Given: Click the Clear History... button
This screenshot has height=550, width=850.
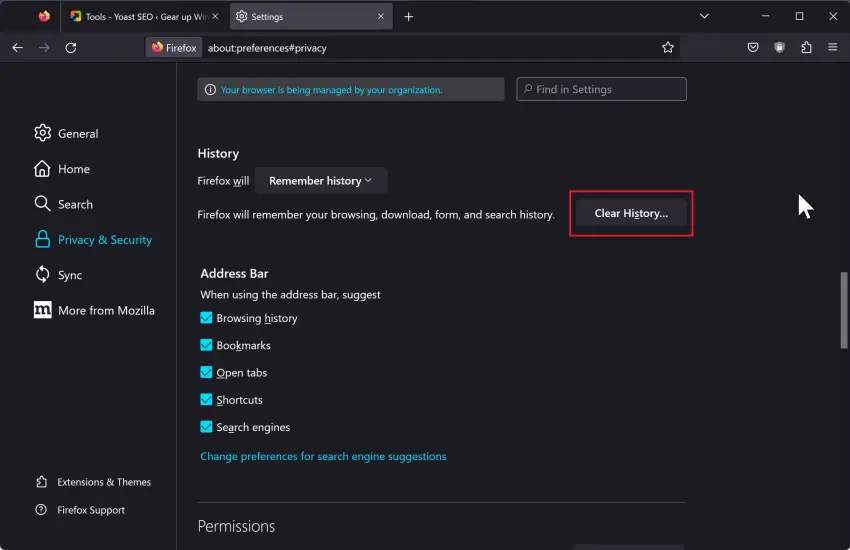Looking at the screenshot, I should pos(631,213).
